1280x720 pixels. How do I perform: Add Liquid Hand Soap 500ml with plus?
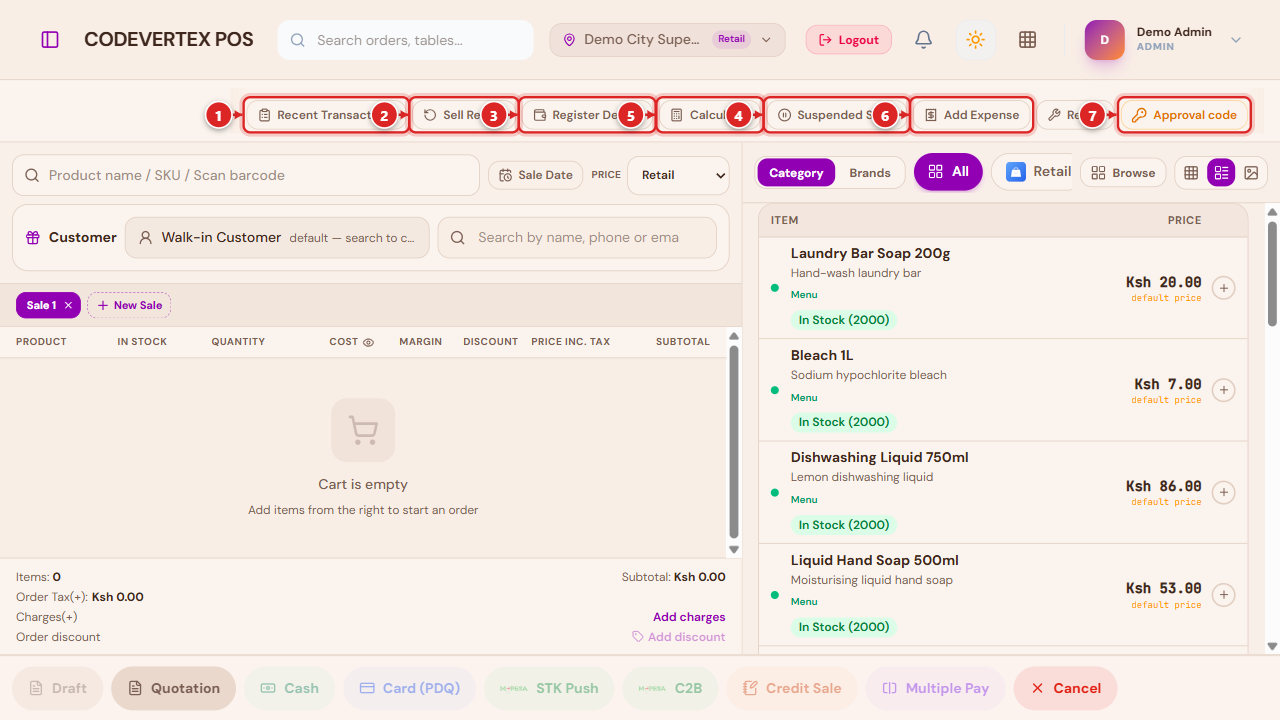click(1223, 595)
